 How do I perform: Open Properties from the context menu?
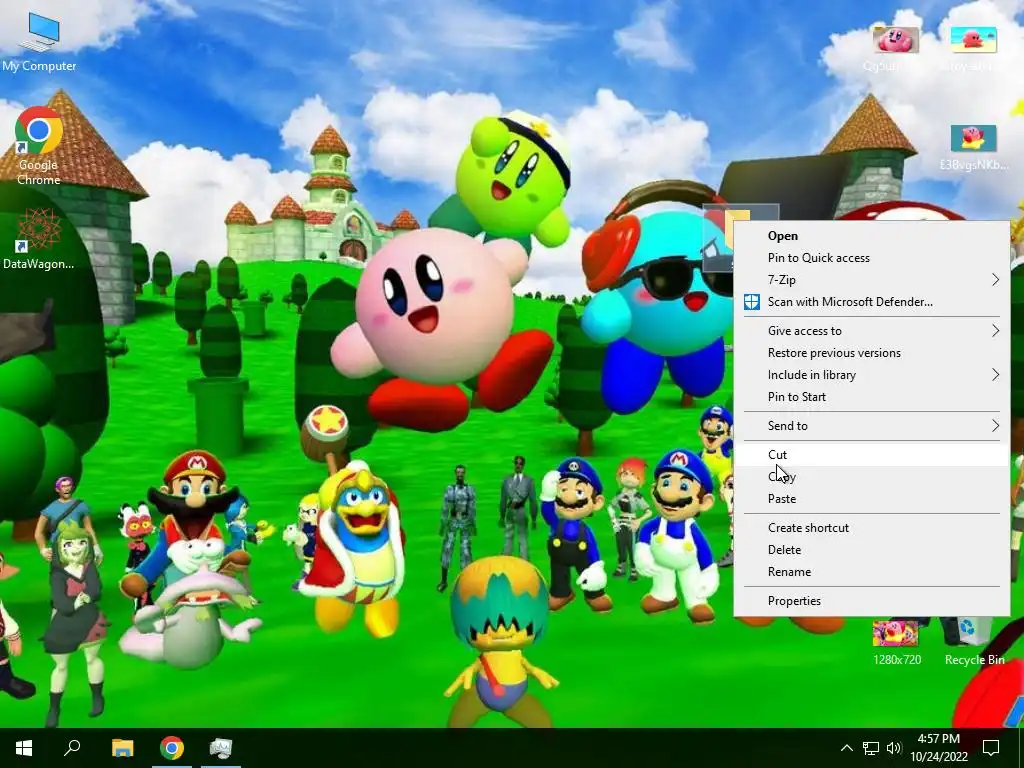[x=872, y=601]
